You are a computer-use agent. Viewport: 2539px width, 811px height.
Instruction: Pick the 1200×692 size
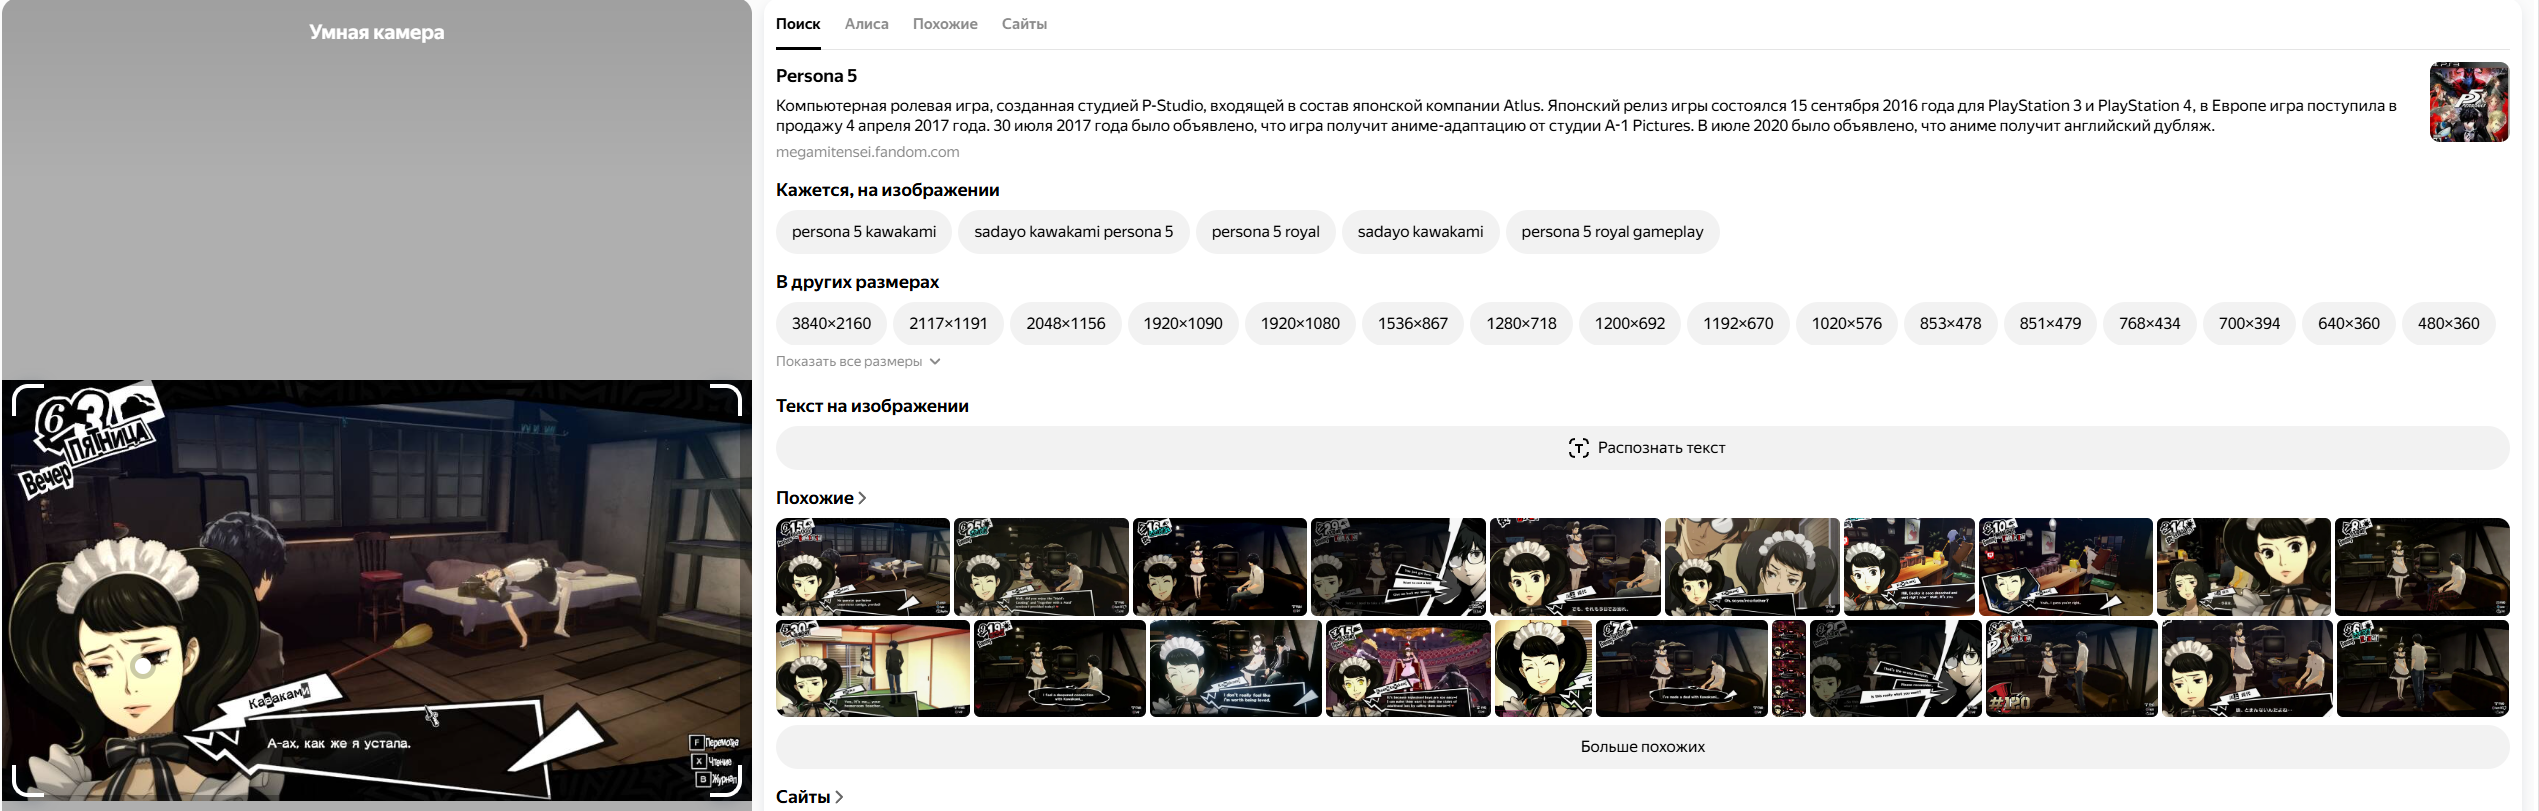coord(1630,324)
